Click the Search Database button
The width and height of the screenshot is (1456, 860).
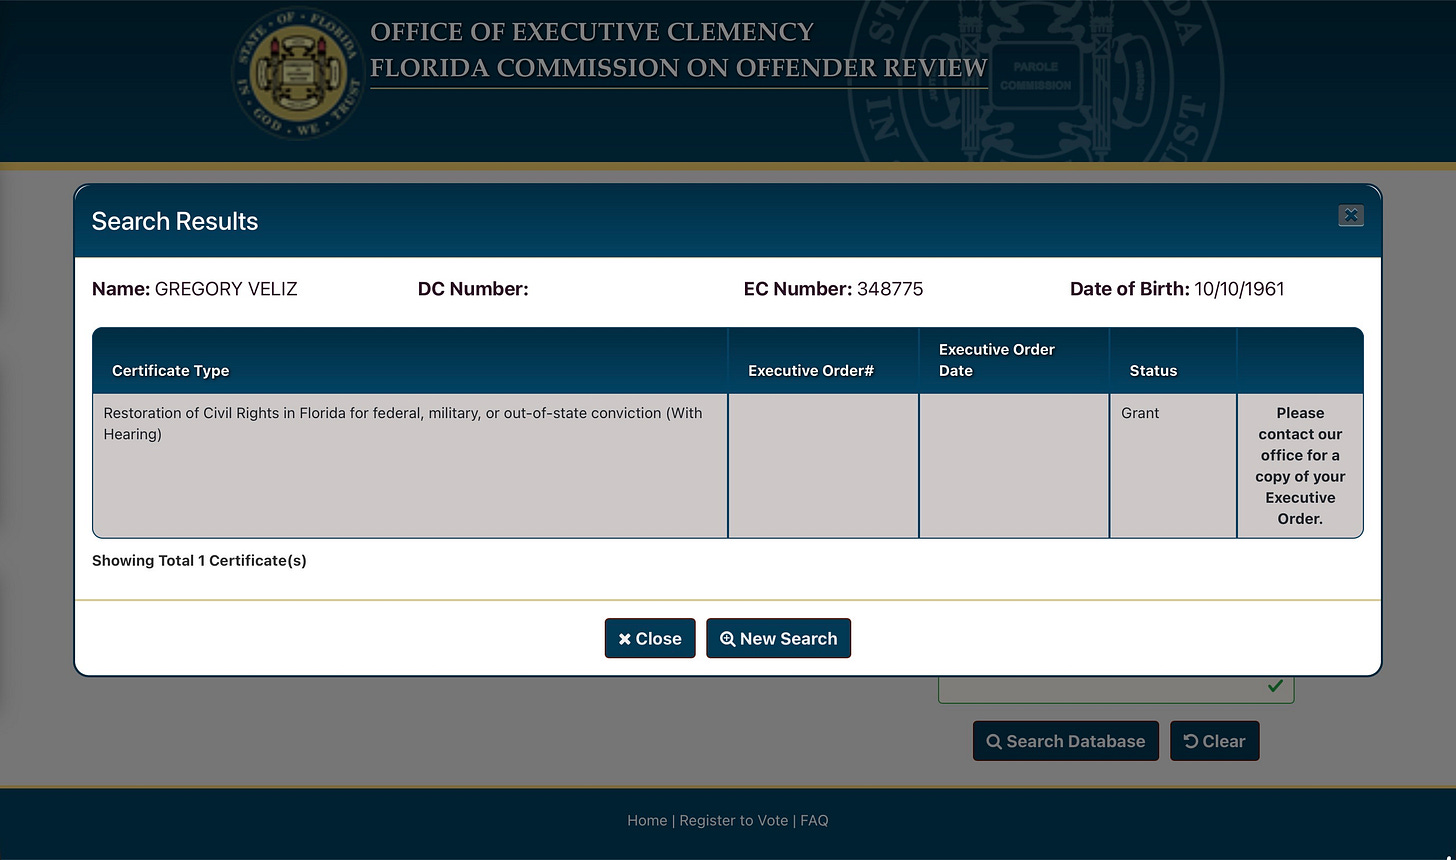[1066, 741]
